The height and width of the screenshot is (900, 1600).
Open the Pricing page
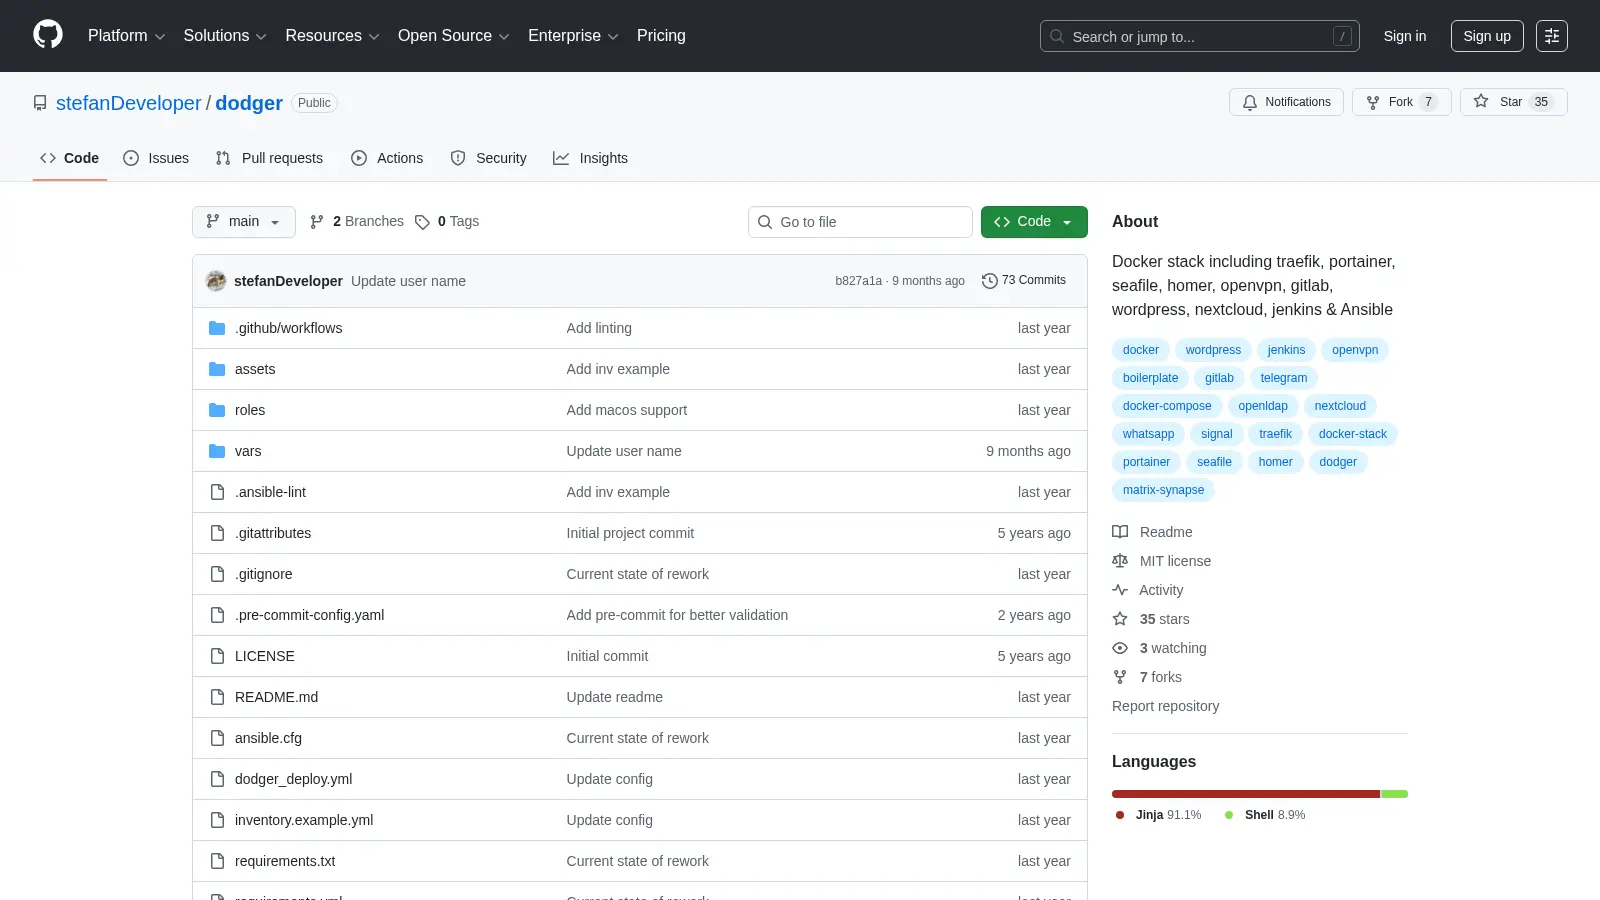coord(661,36)
